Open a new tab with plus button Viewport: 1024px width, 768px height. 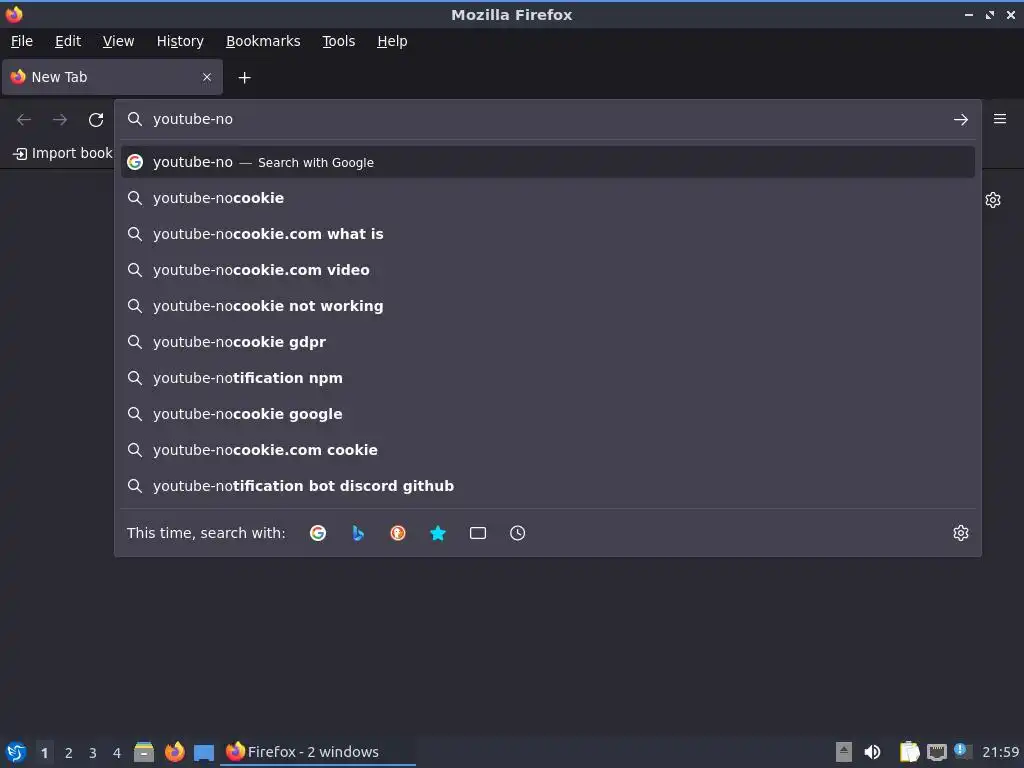pos(244,78)
